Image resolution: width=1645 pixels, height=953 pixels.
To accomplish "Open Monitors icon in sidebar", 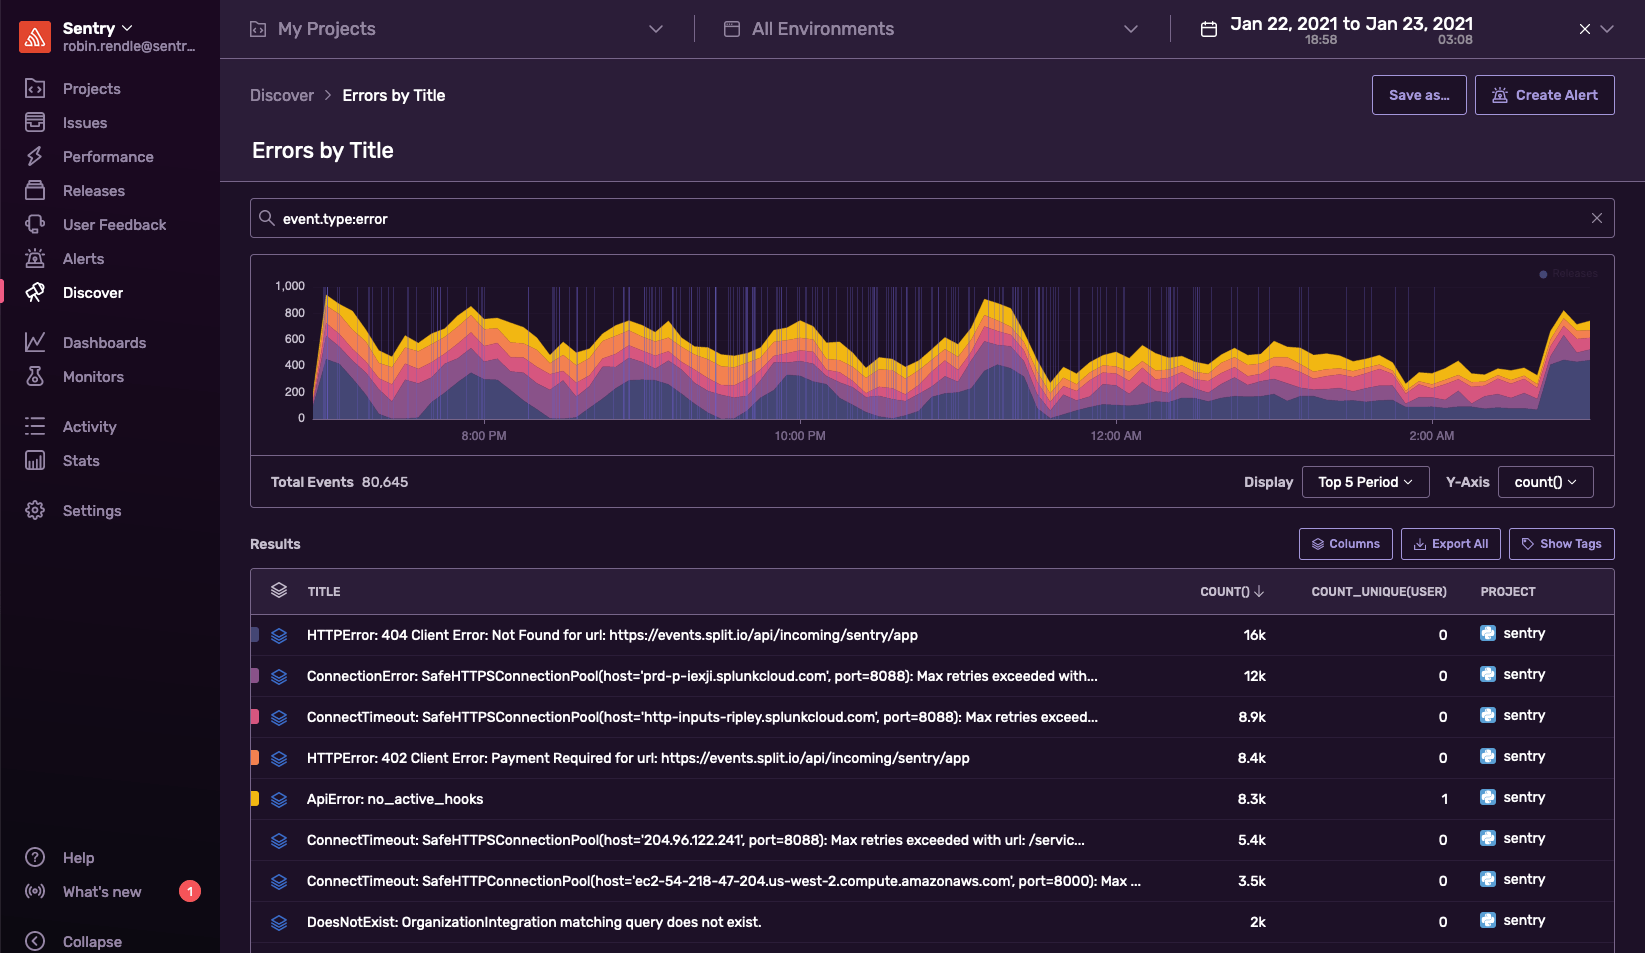I will pos(35,376).
